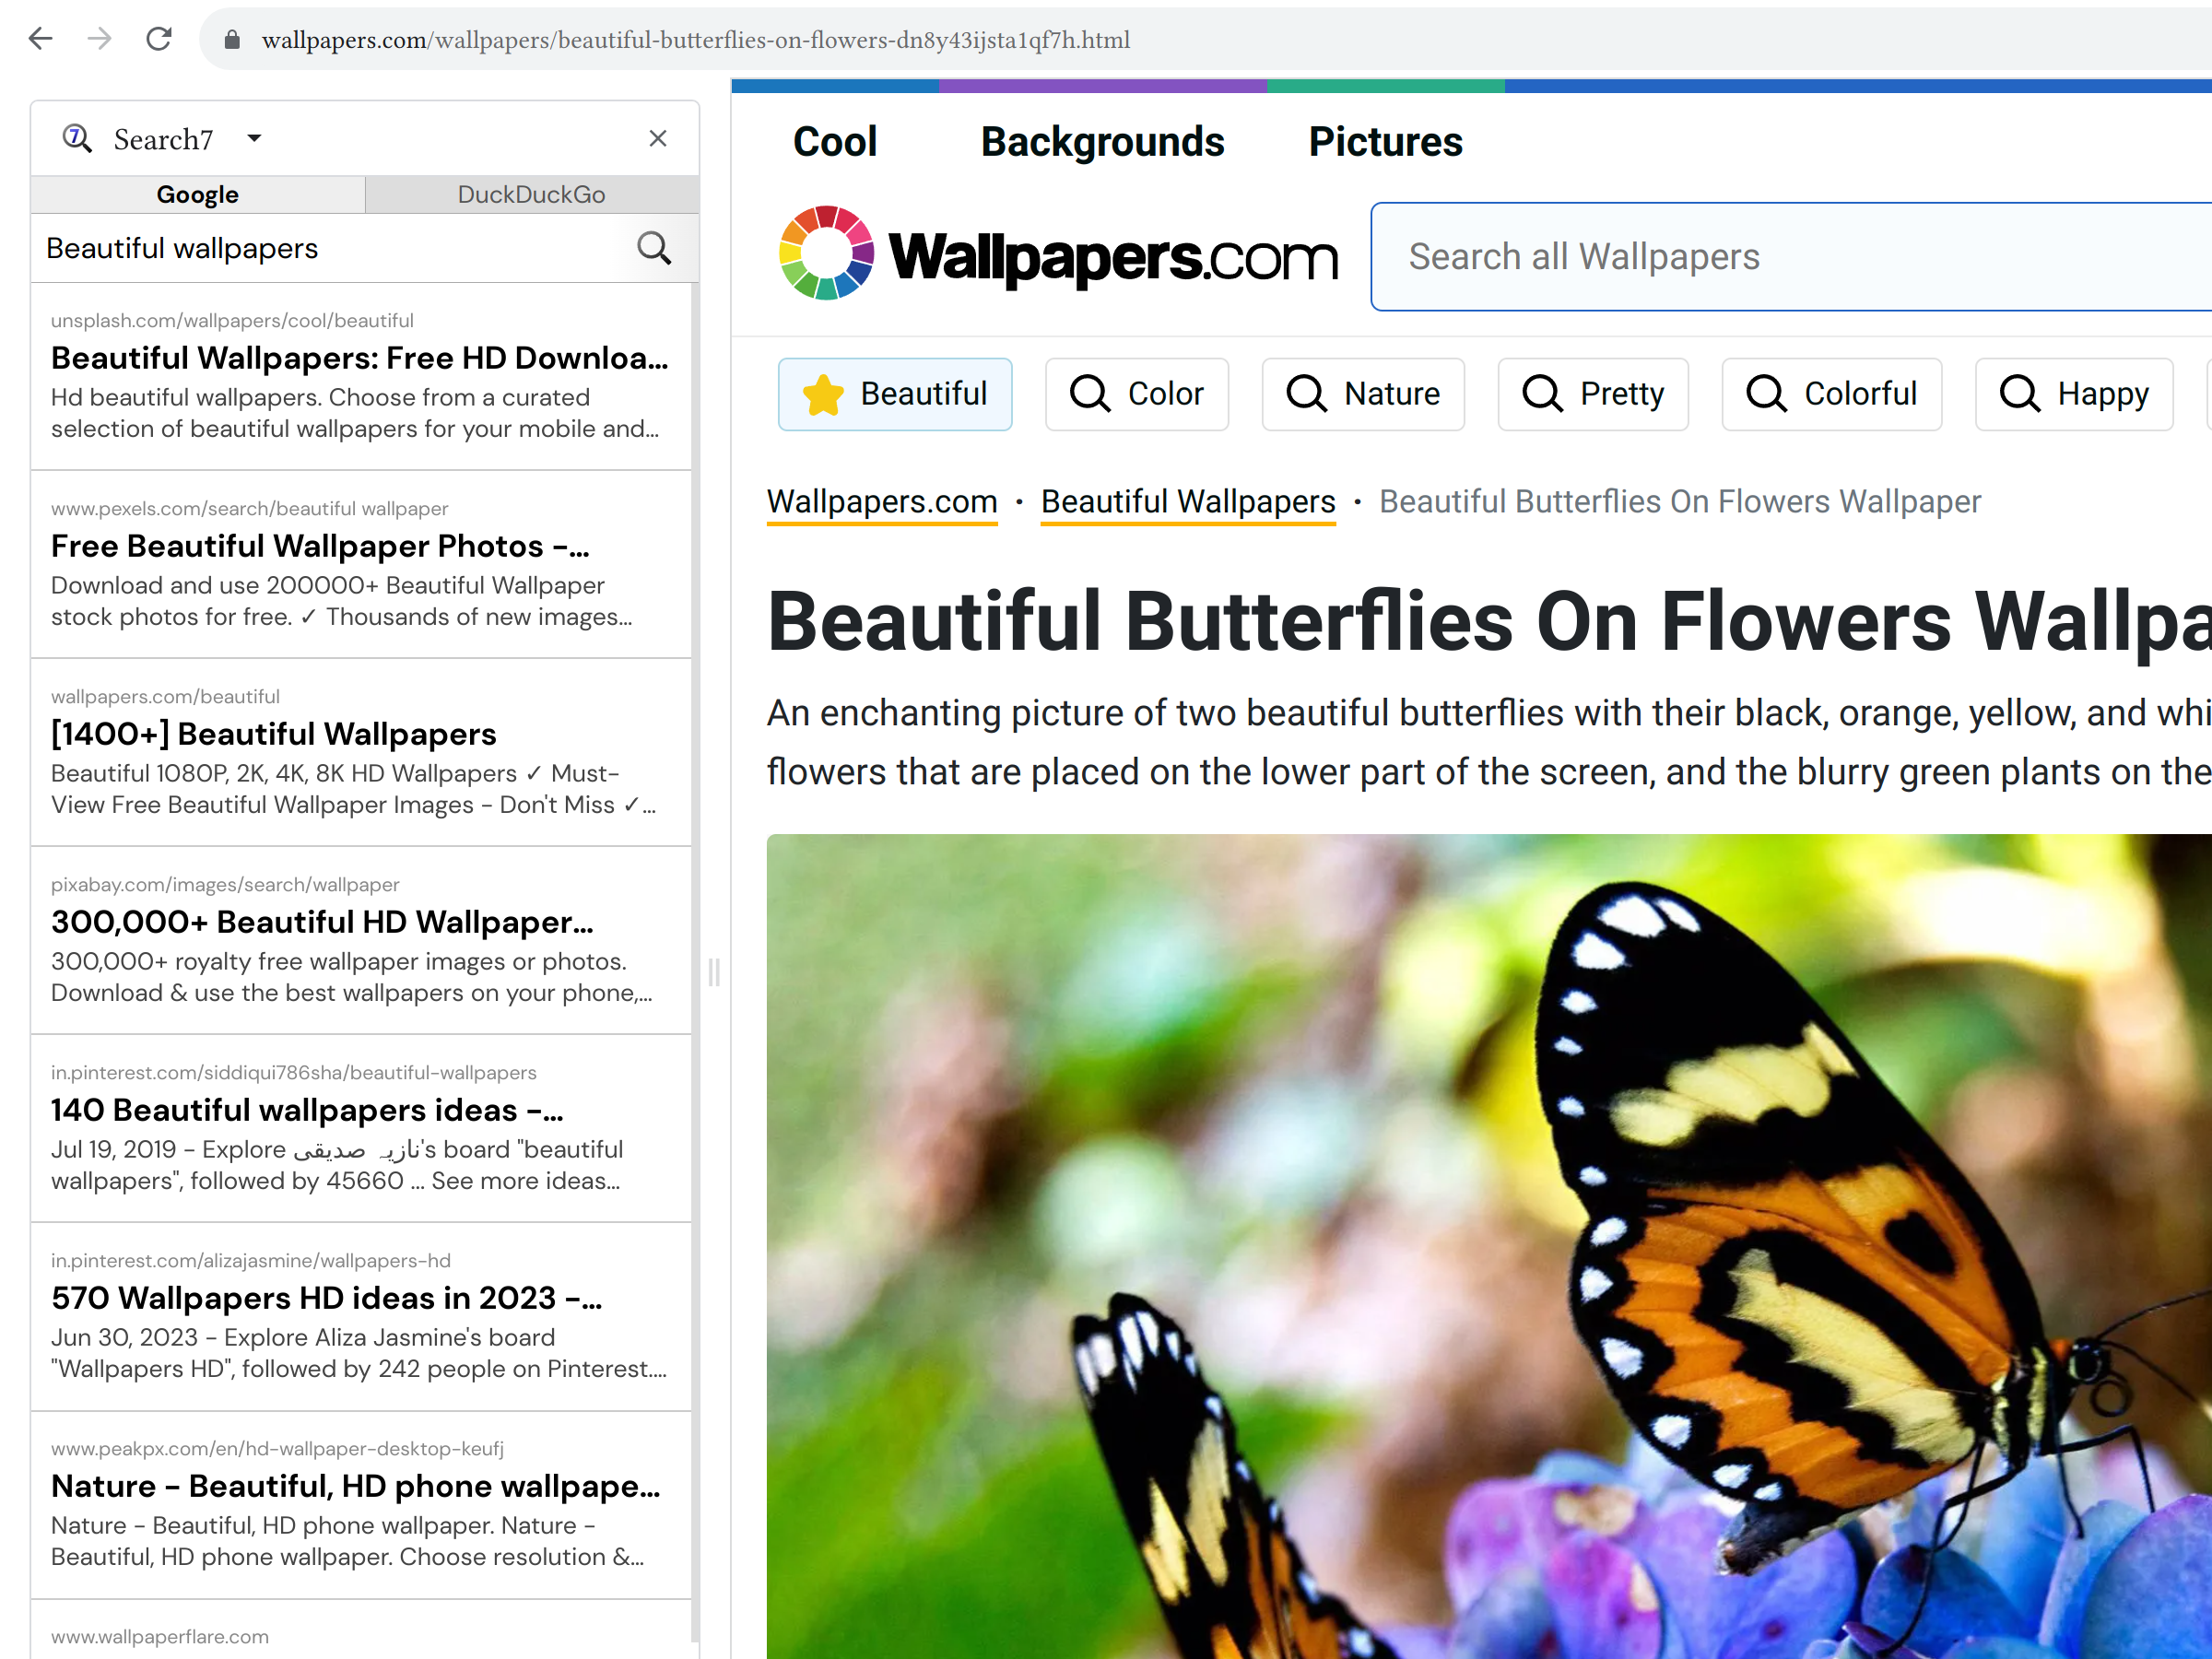The height and width of the screenshot is (1659, 2212).
Task: Select the Nature search tag
Action: point(1363,394)
